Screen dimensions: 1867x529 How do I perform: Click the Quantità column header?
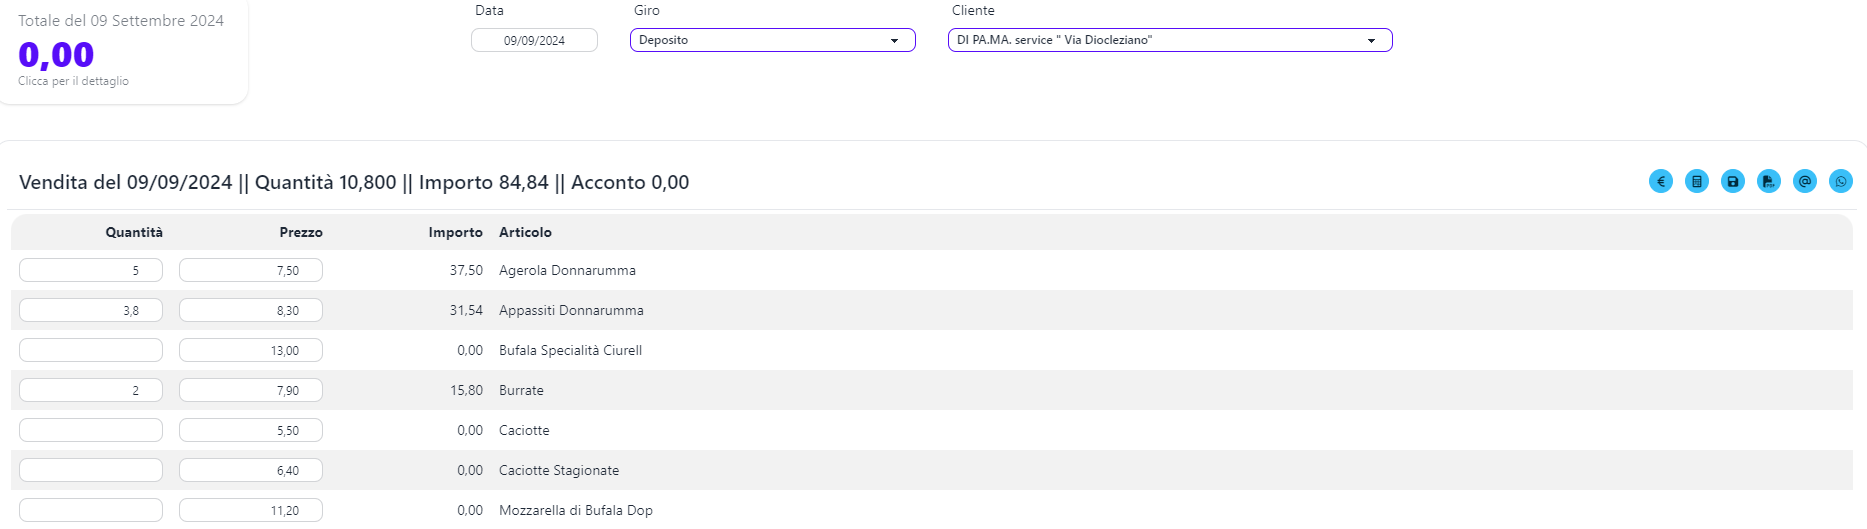point(134,232)
